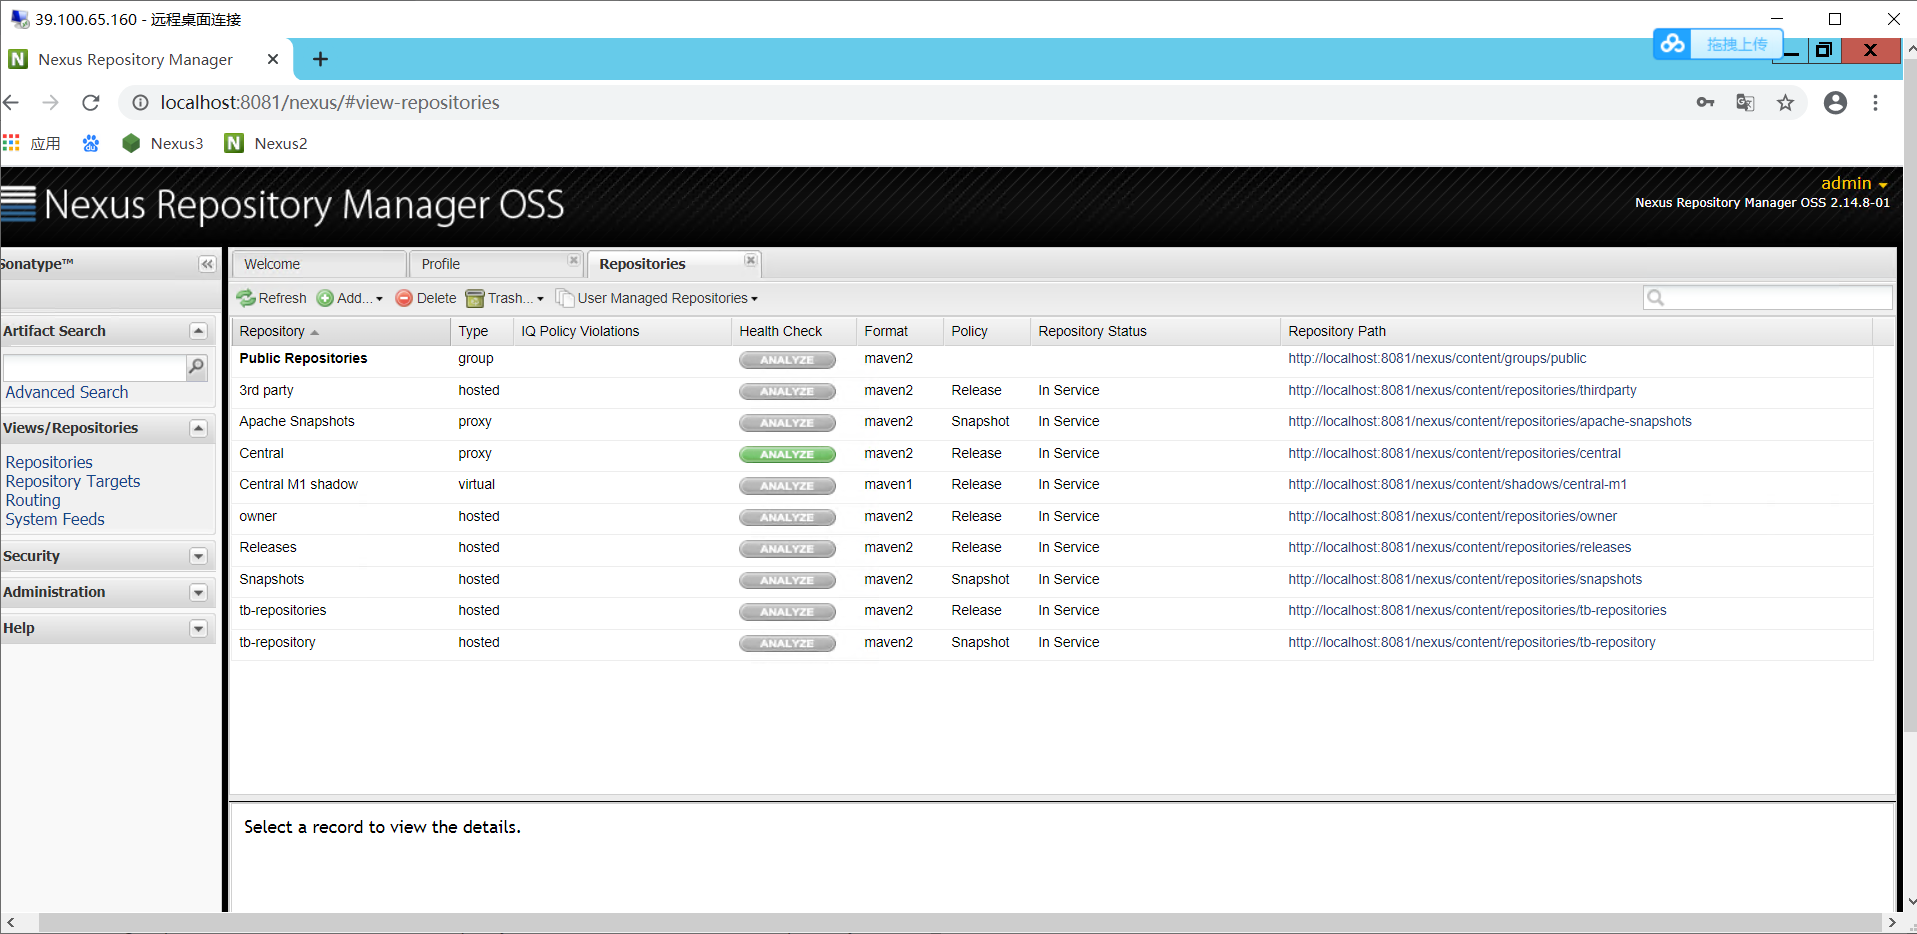The width and height of the screenshot is (1917, 934).
Task: Collapse the Views/Repositories section
Action: pos(198,428)
